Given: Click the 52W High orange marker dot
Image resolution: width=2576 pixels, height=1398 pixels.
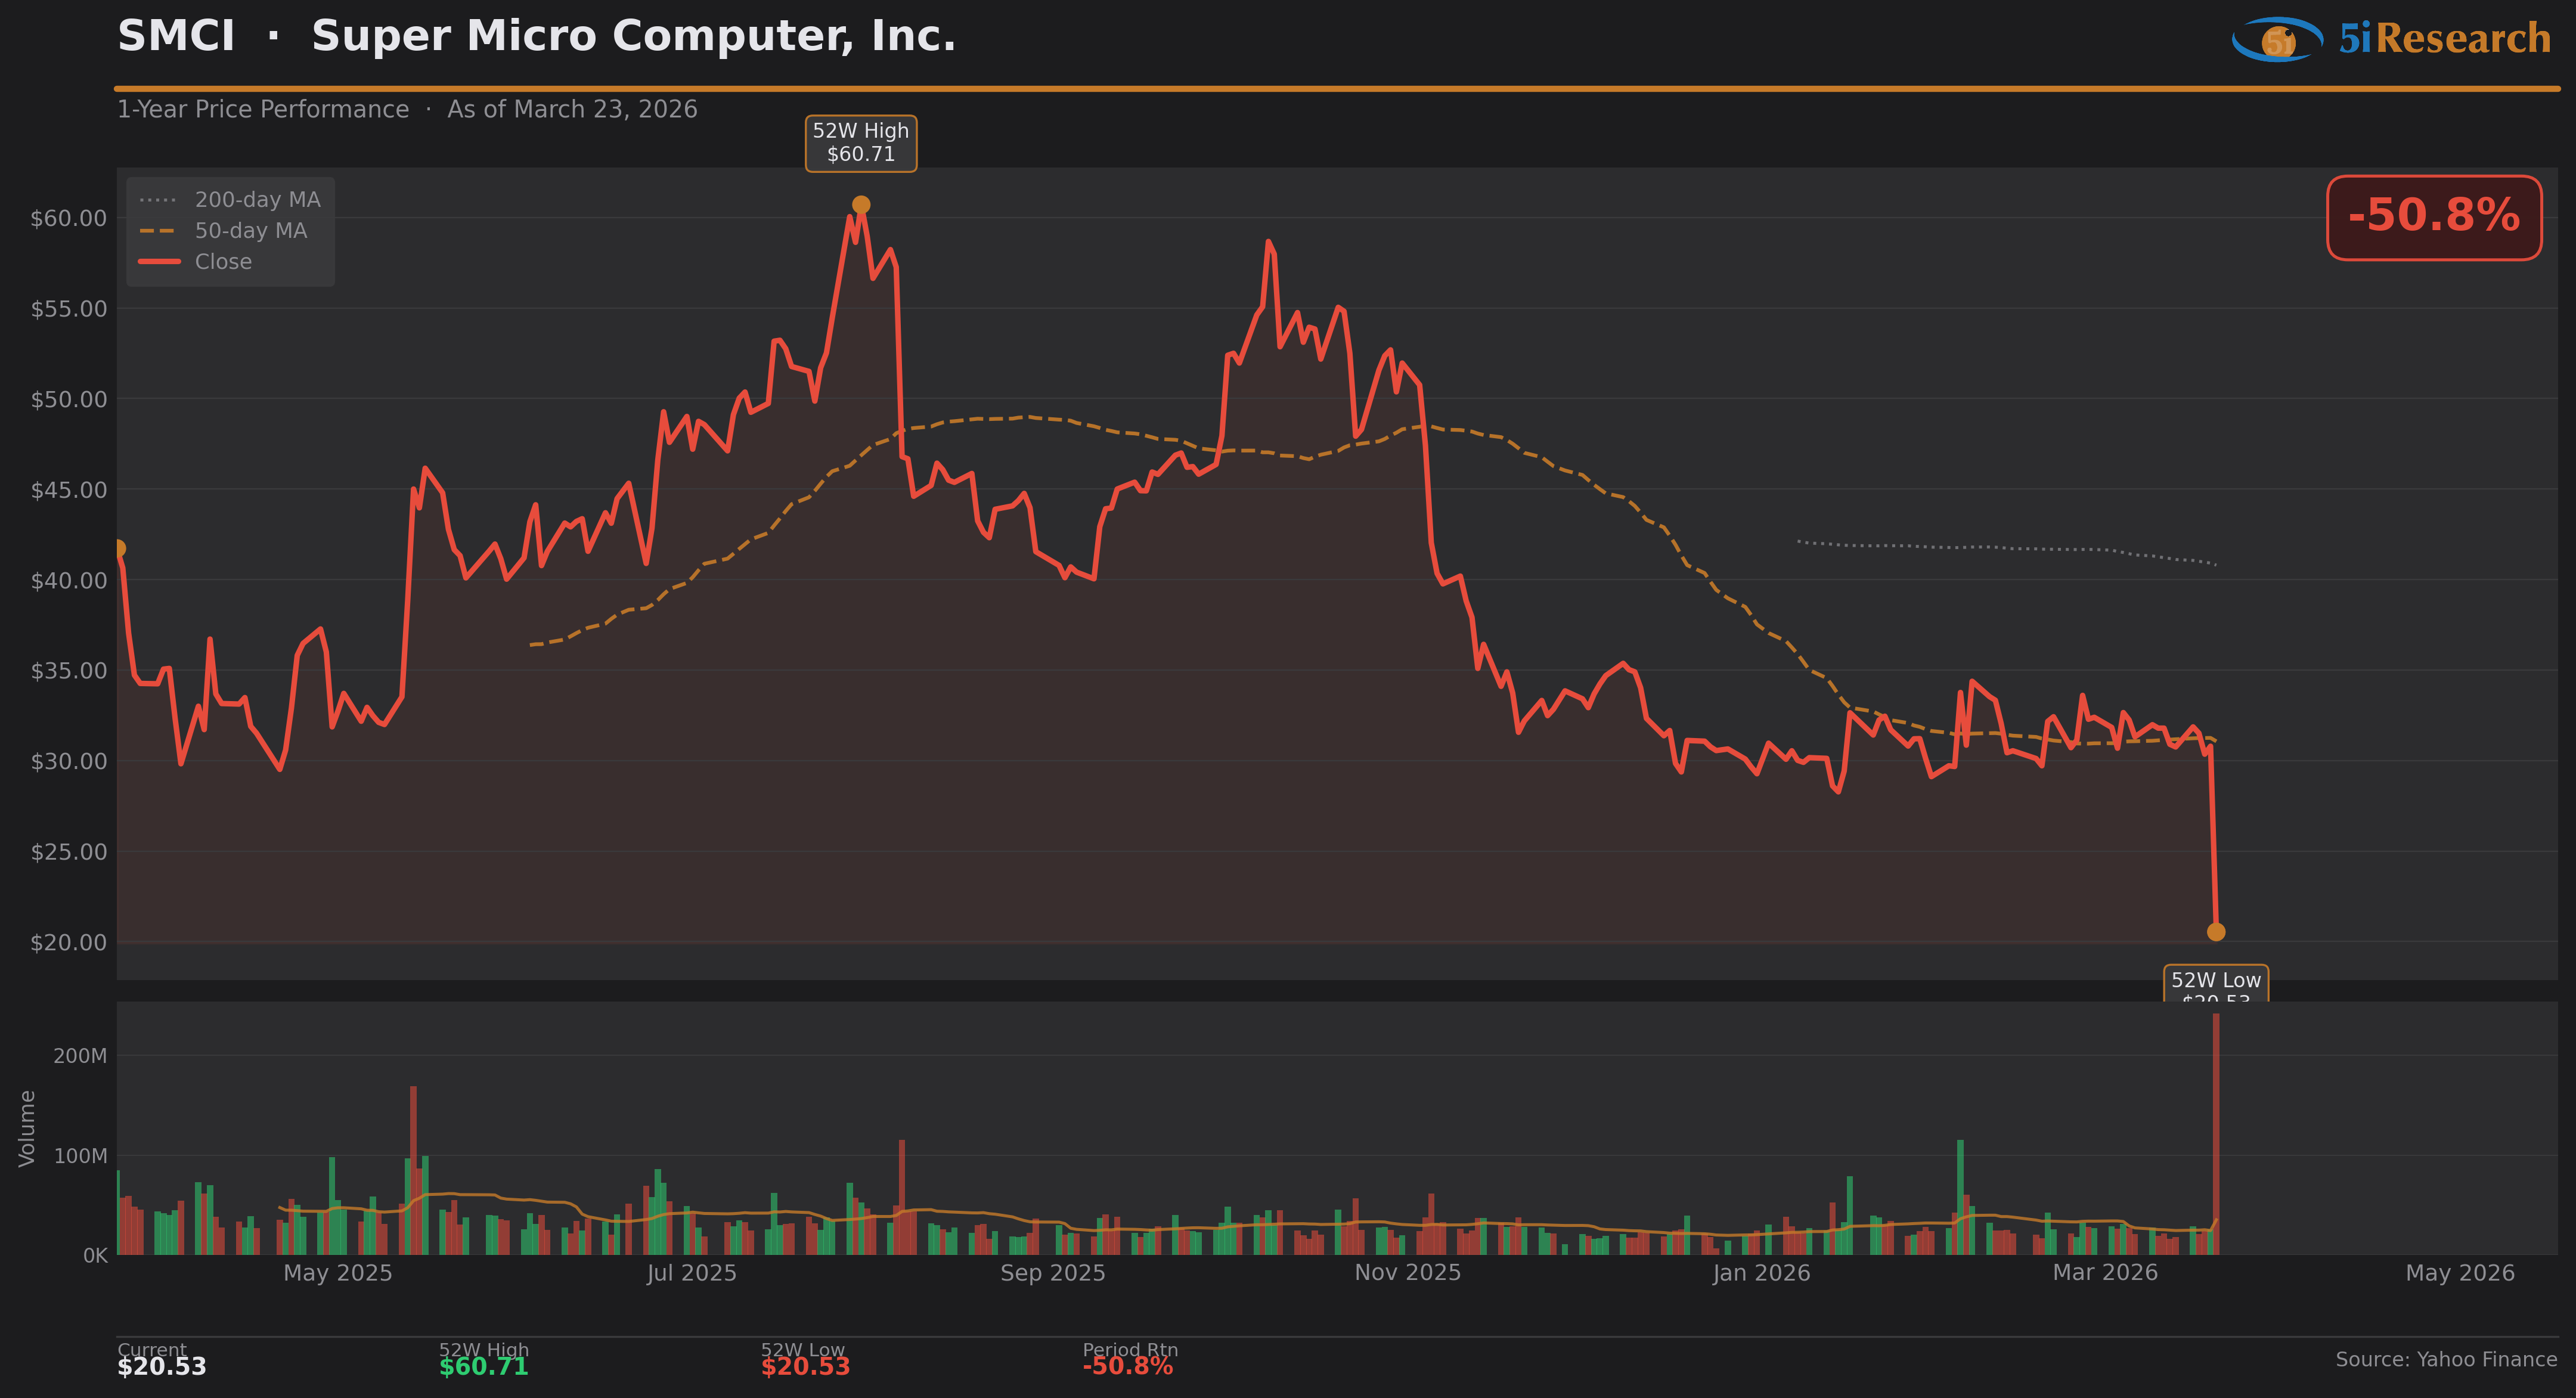Looking at the screenshot, I should pyautogui.click(x=861, y=205).
